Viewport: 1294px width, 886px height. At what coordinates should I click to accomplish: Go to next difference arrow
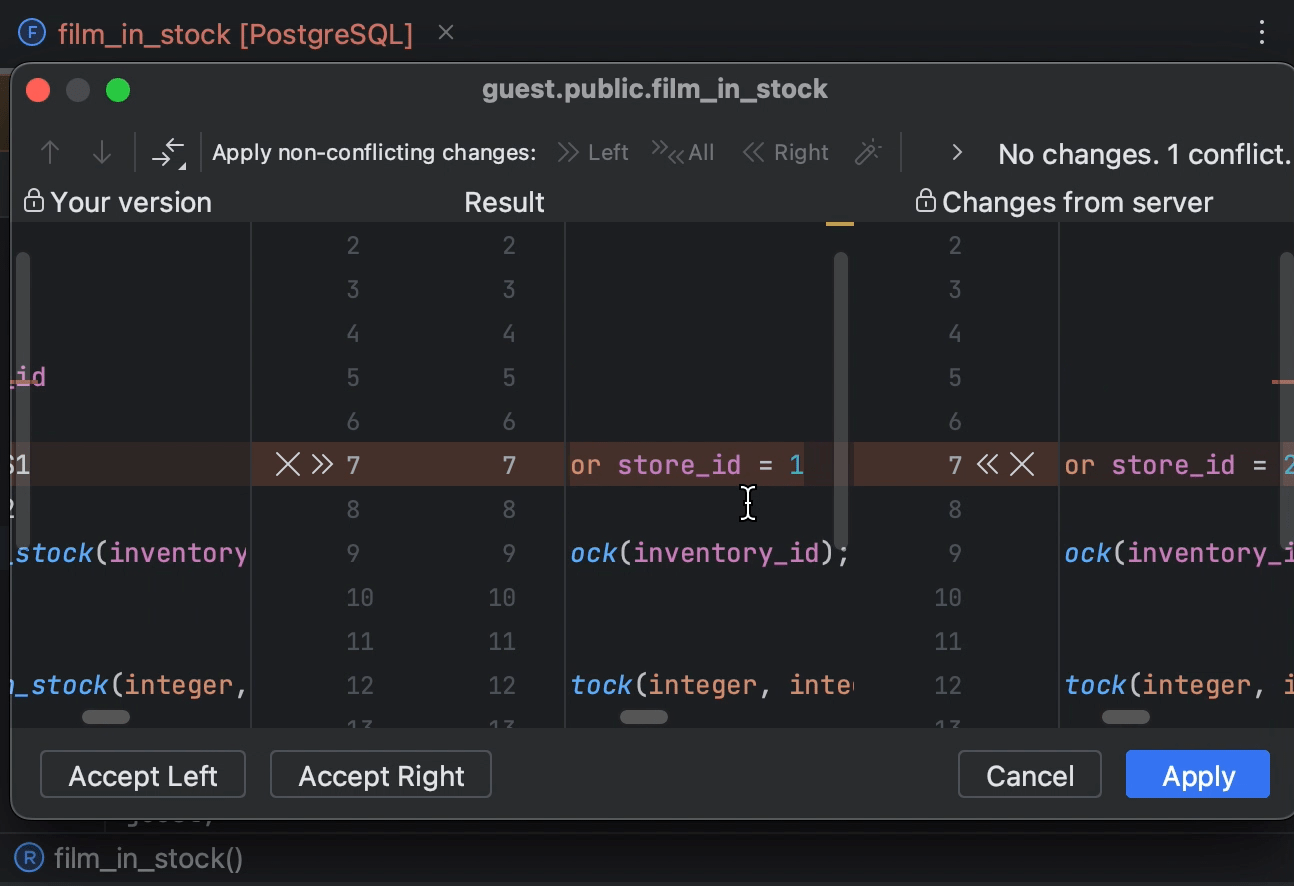(101, 153)
